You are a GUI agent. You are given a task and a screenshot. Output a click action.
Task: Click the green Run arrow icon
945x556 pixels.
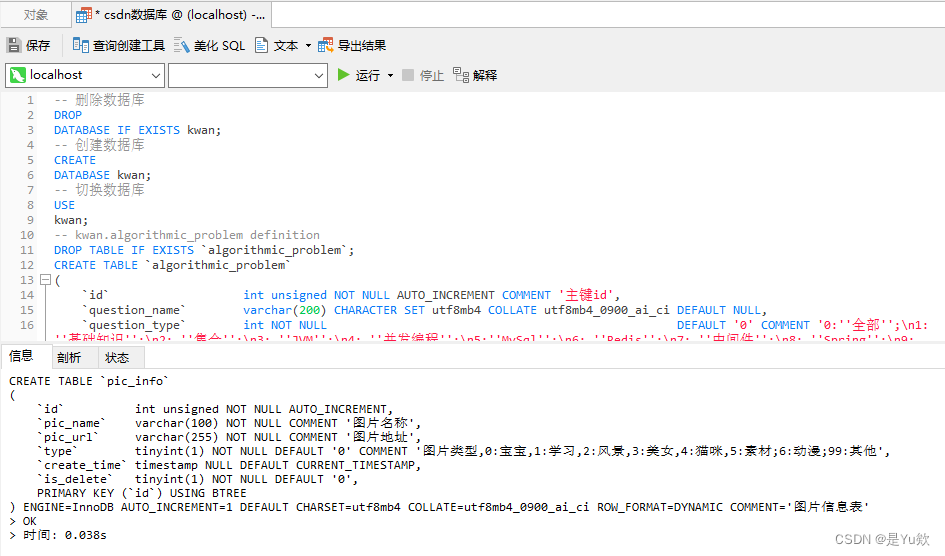(344, 75)
